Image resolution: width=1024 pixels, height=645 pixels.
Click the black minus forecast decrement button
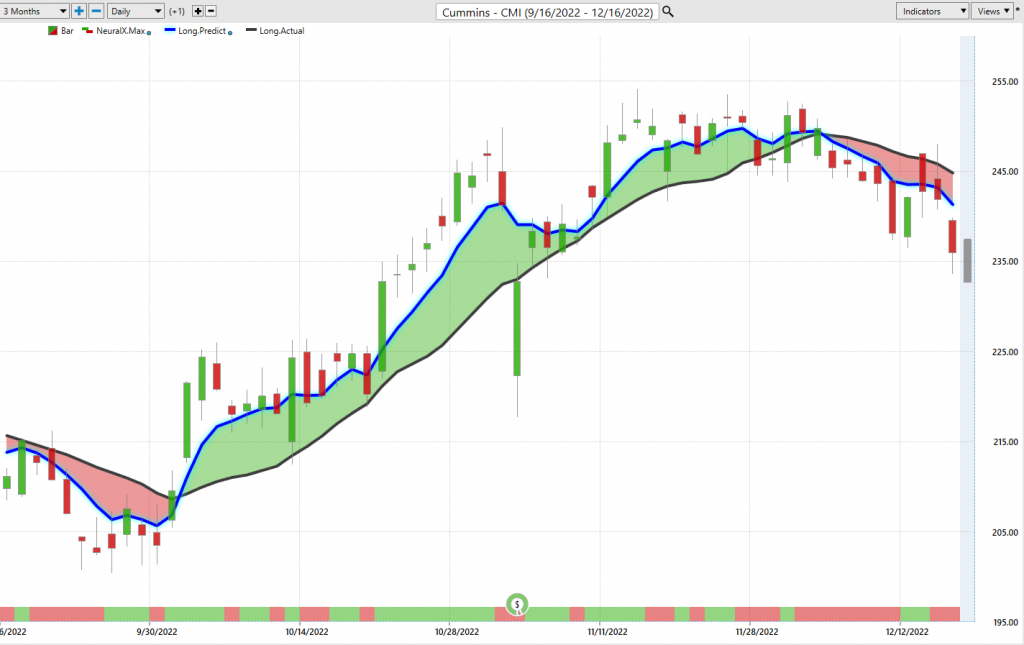[211, 11]
